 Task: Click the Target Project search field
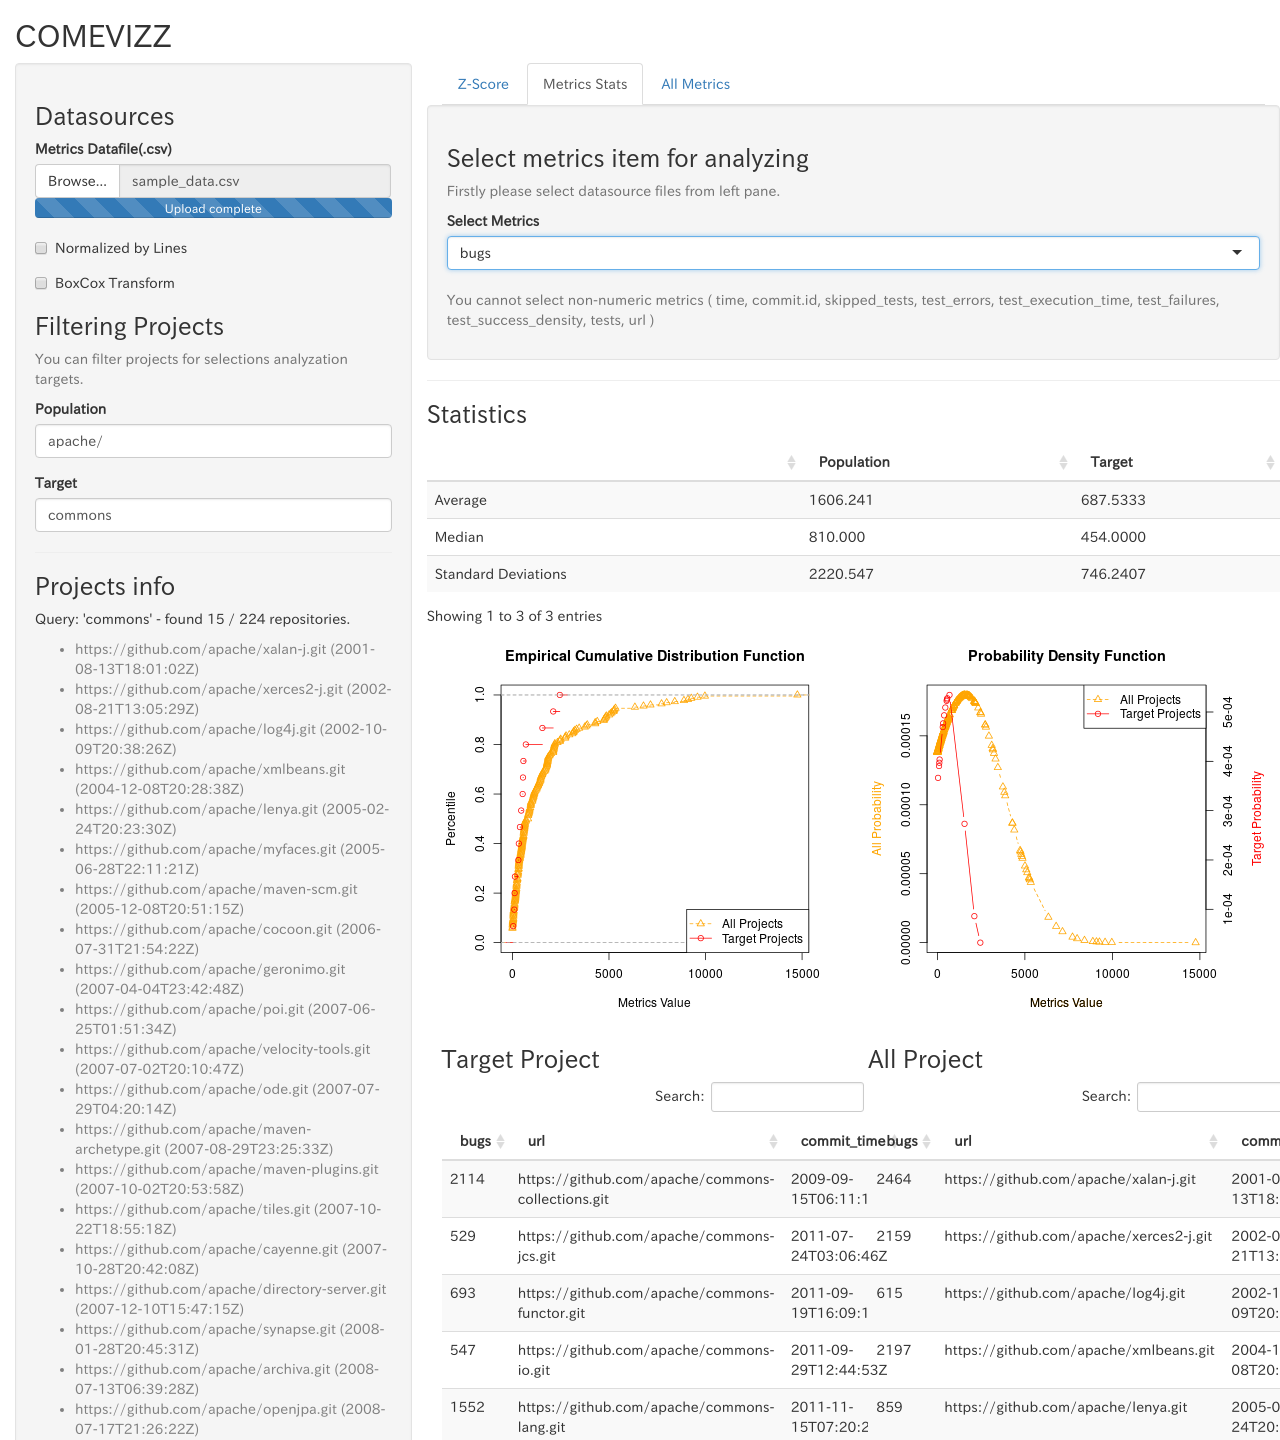click(787, 1096)
